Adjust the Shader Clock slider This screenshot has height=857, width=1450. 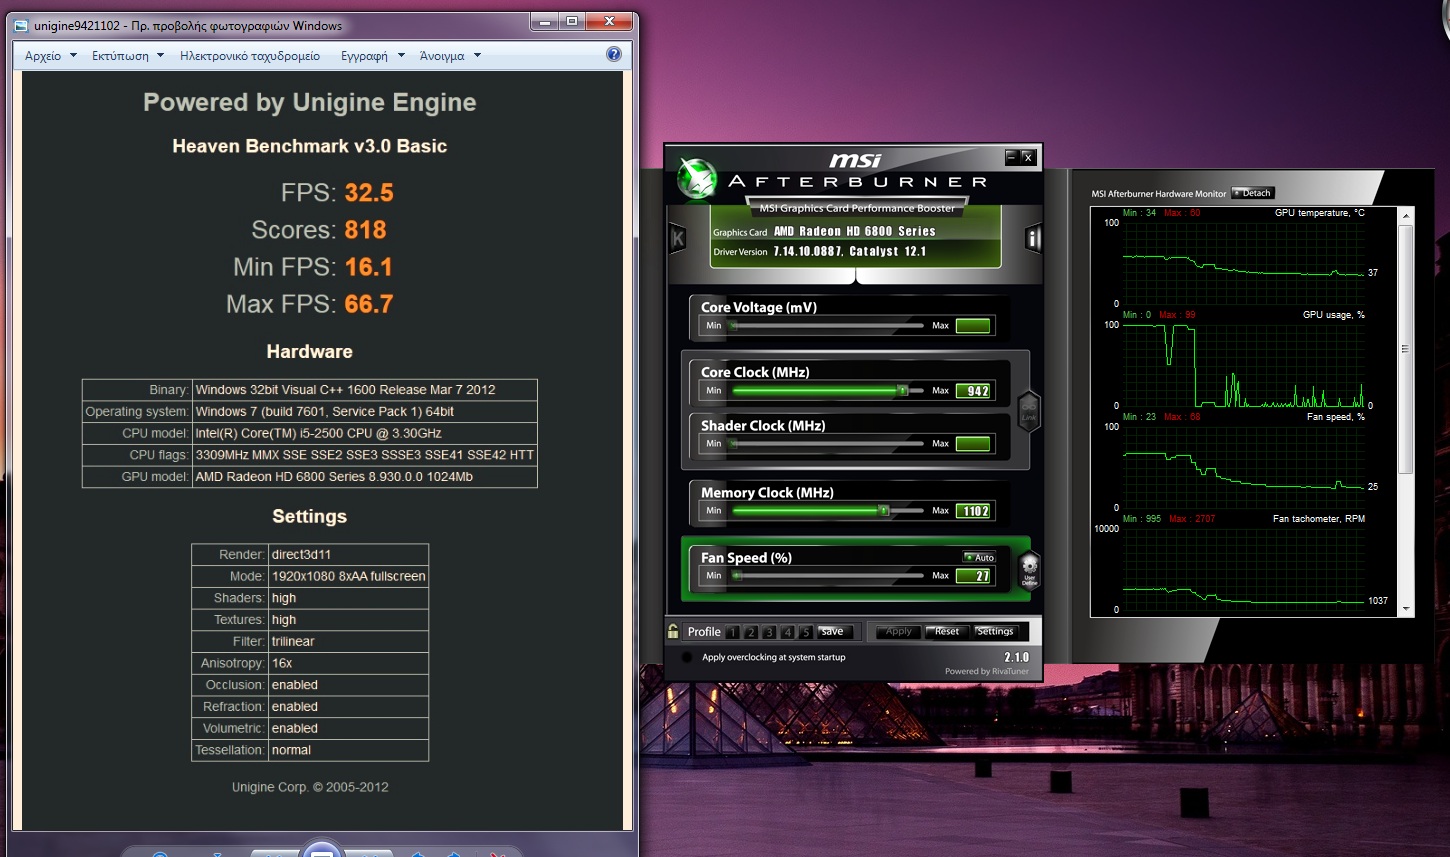point(828,443)
